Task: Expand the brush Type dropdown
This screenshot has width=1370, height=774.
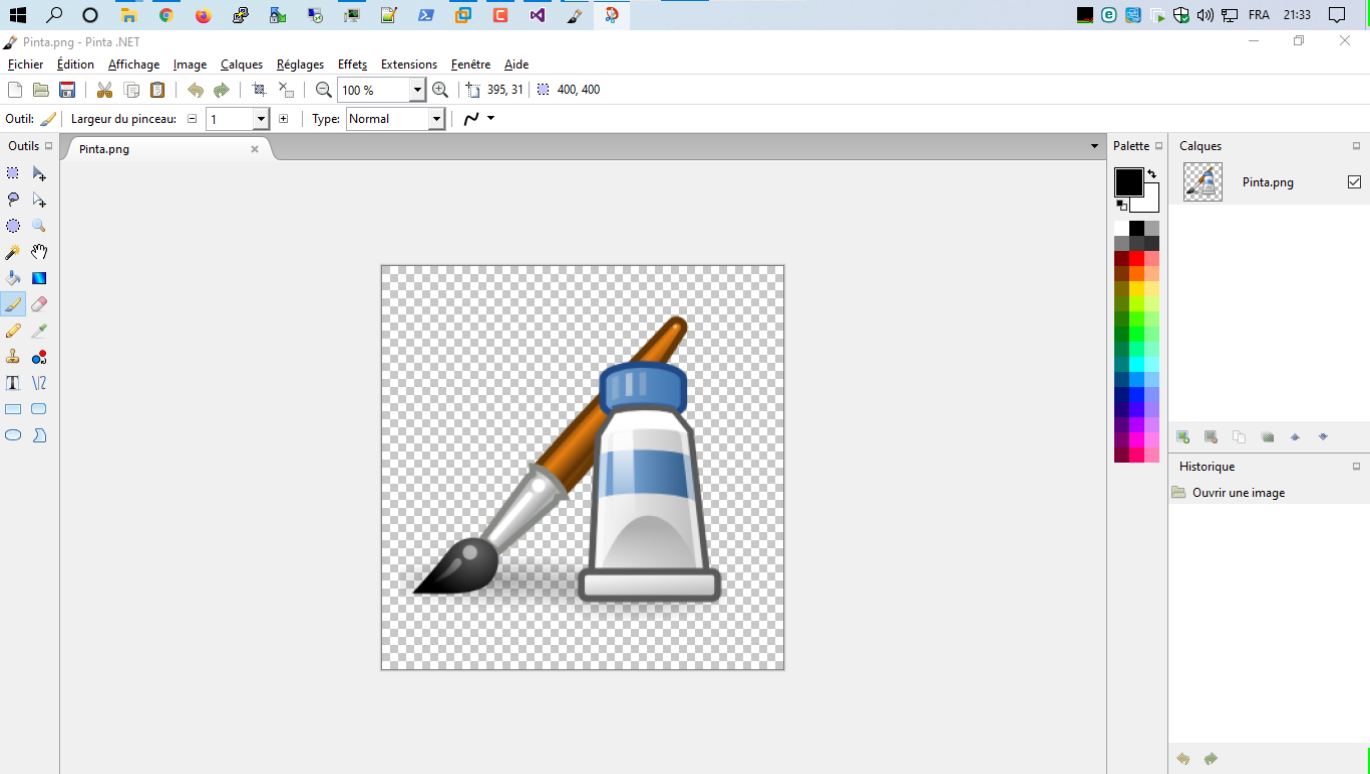Action: [x=436, y=119]
